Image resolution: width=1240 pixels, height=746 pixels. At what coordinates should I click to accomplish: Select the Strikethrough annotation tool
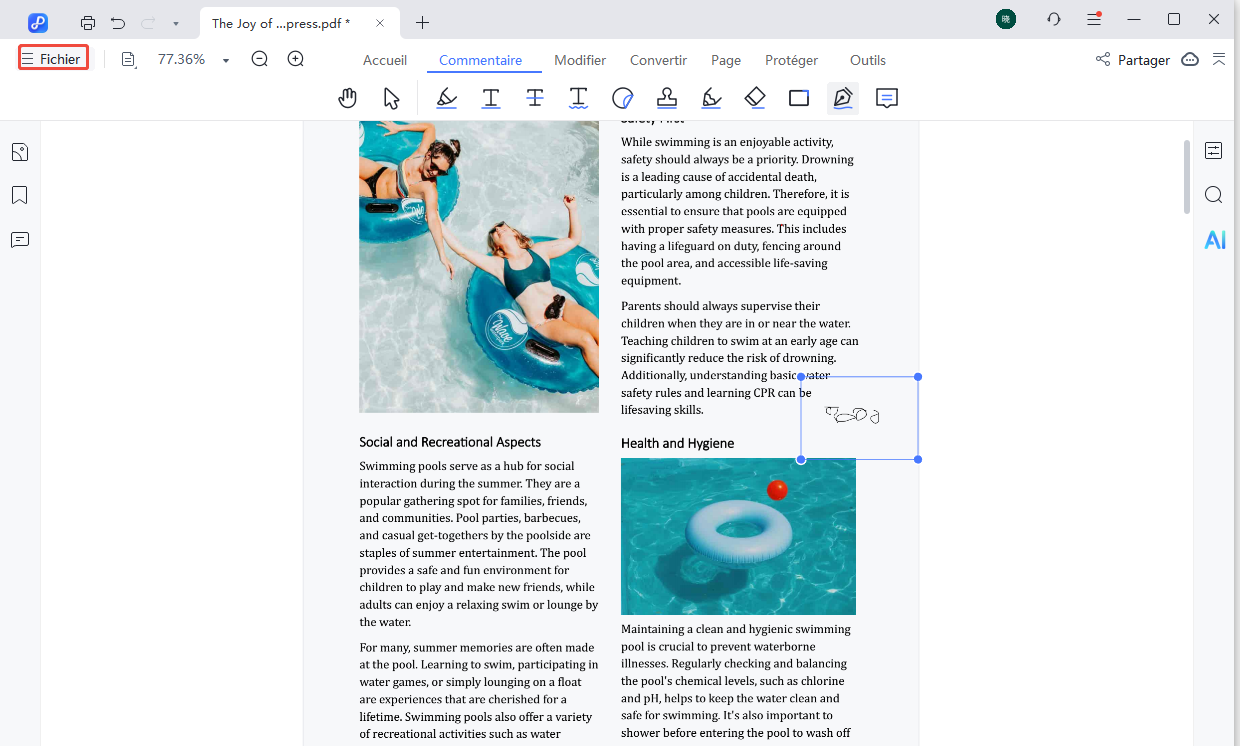(534, 97)
